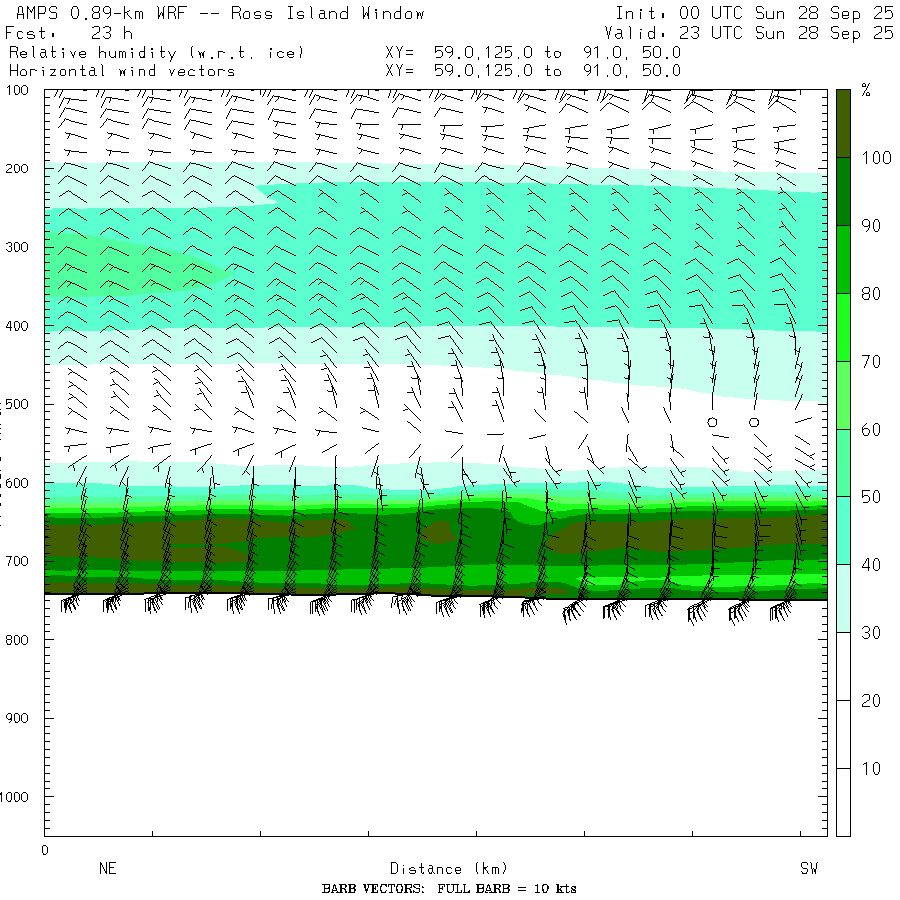Click the pale cyan 30–40% colorbar segment
900x900 pixels.
[x=843, y=599]
